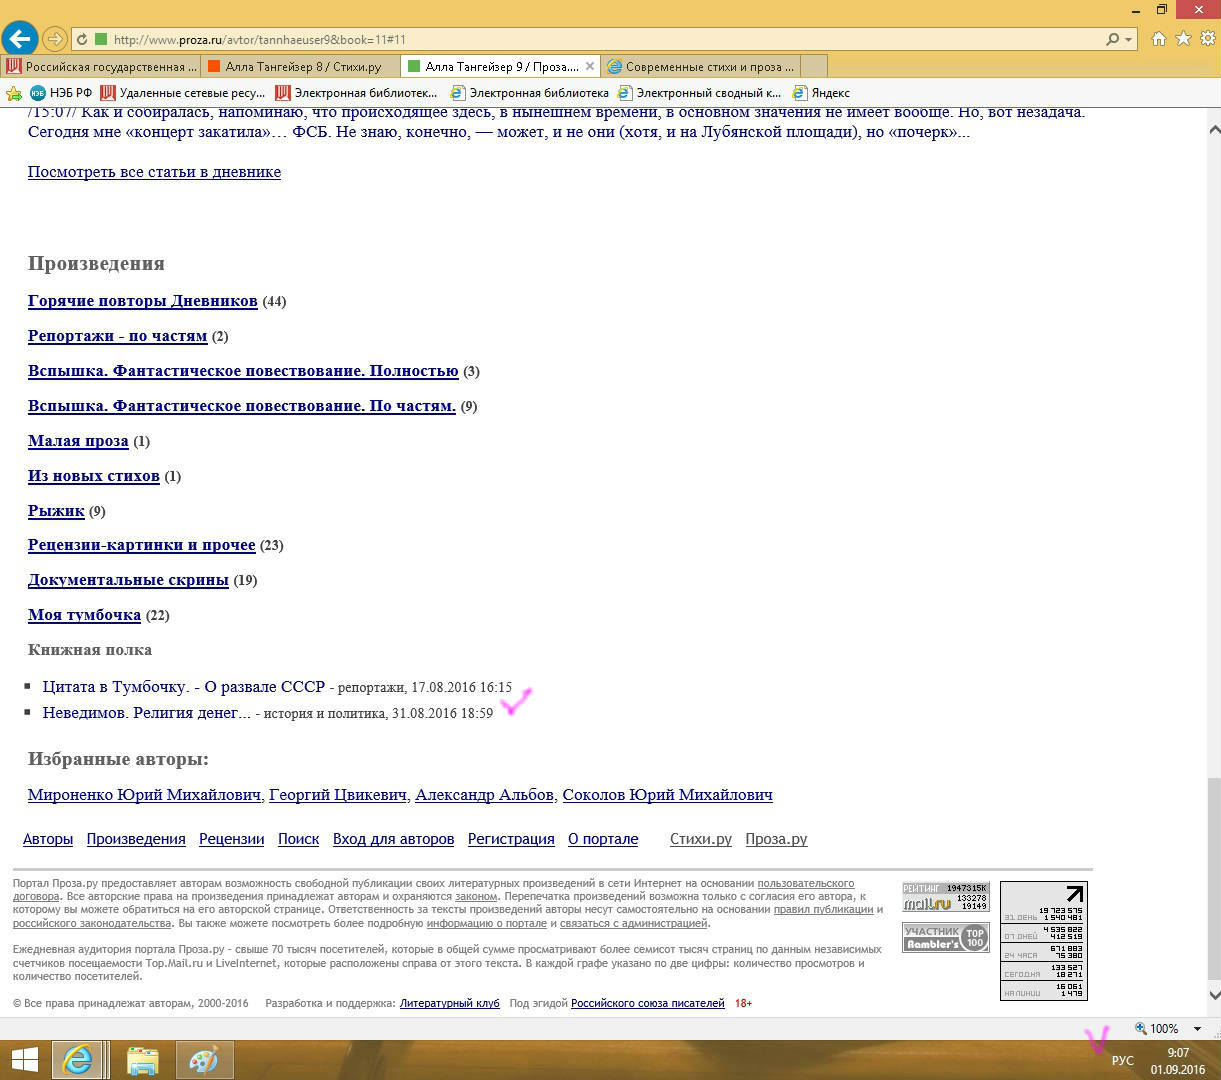Go to Проза.ру footer link
Screen dimensions: 1221x1080
point(776,839)
